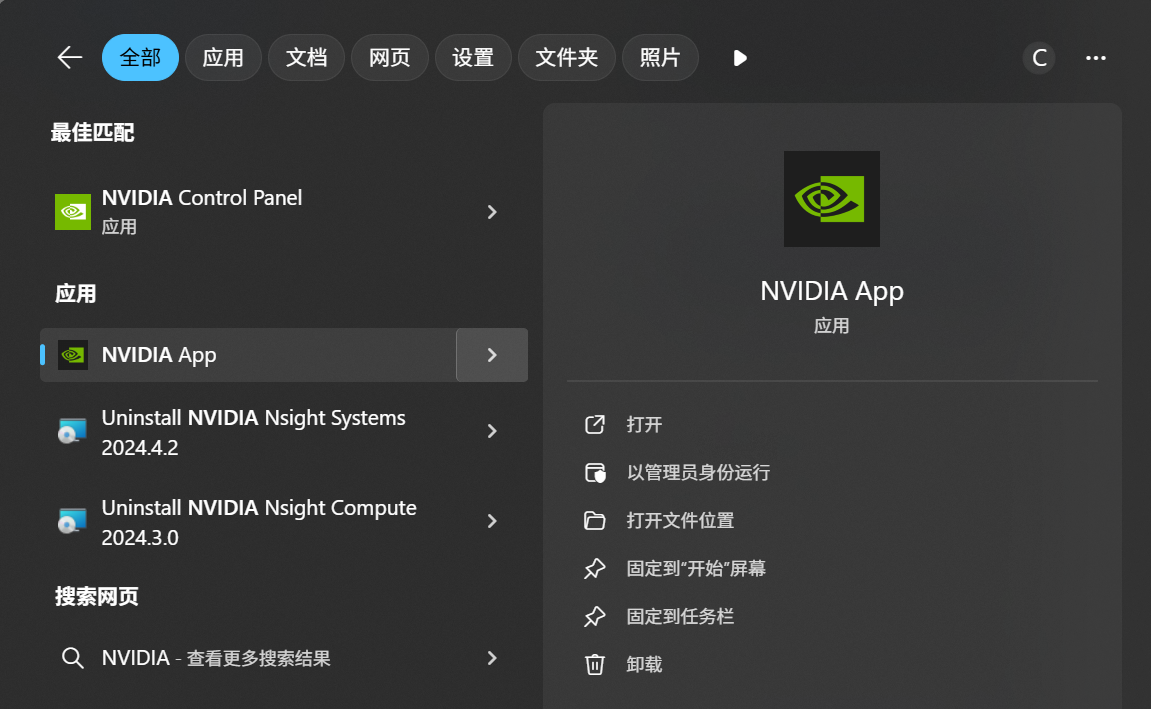Screen dimensions: 1151x709
Task: Click the folder icon for file location
Action: point(595,520)
